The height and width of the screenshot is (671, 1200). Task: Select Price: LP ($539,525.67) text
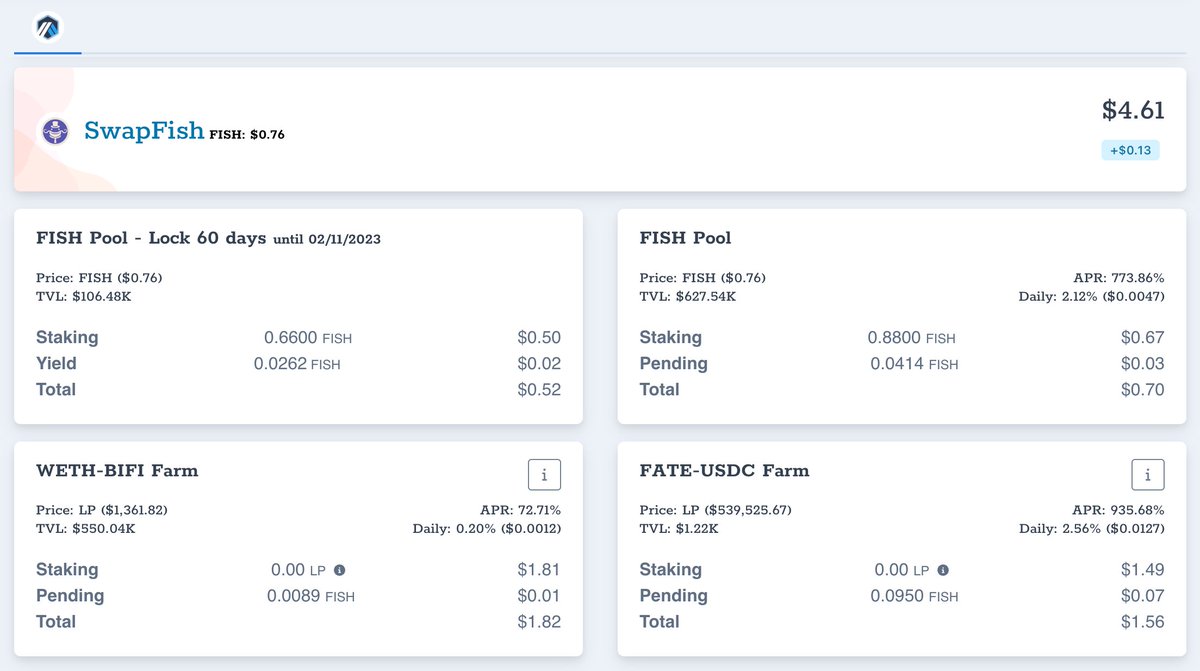click(716, 510)
